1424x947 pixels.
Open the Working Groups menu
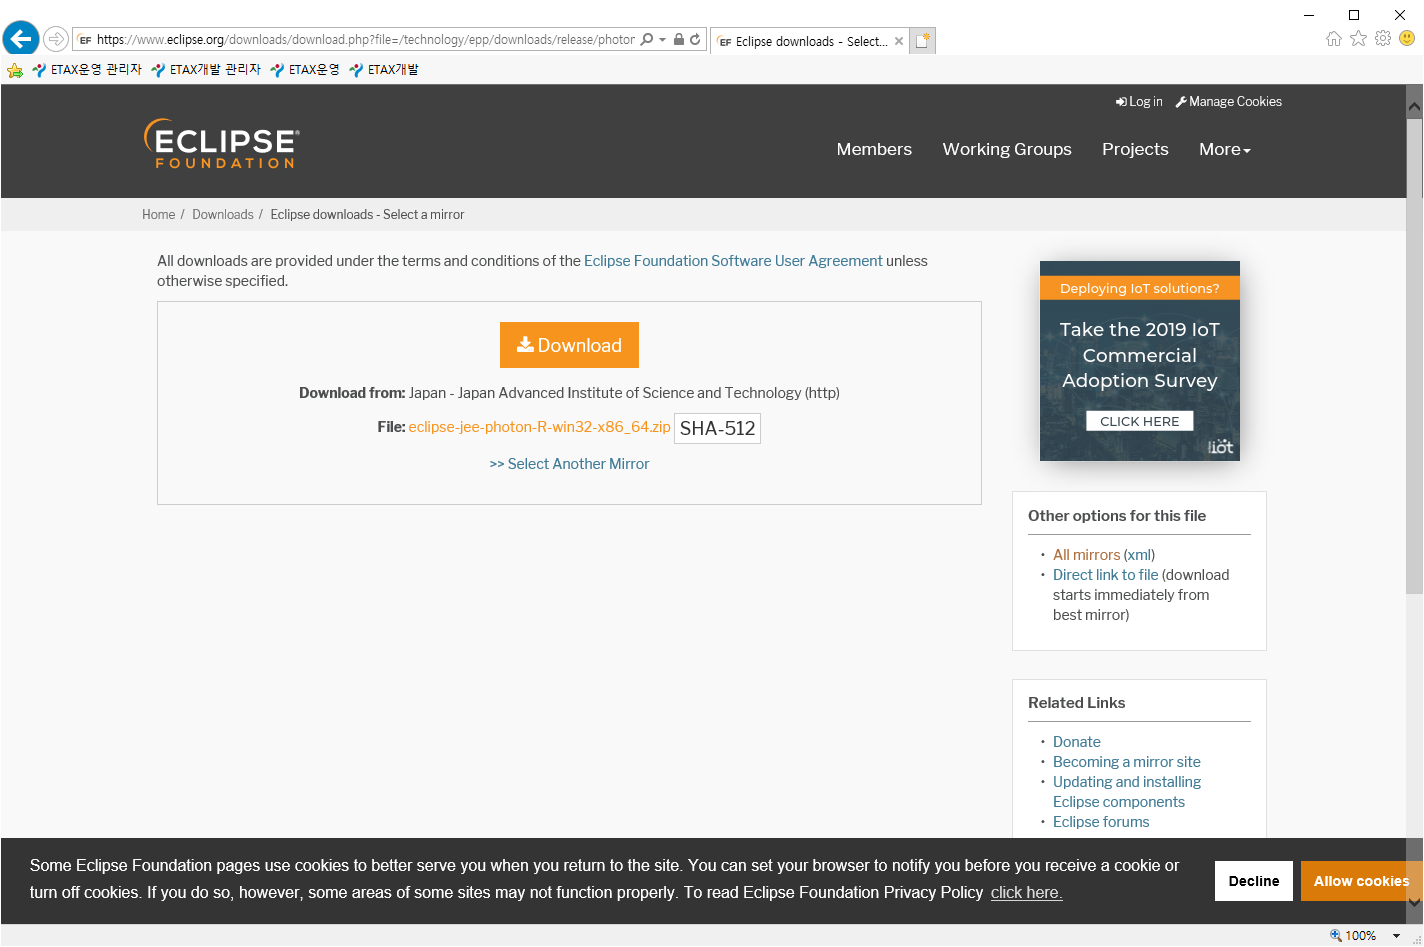pos(1007,149)
